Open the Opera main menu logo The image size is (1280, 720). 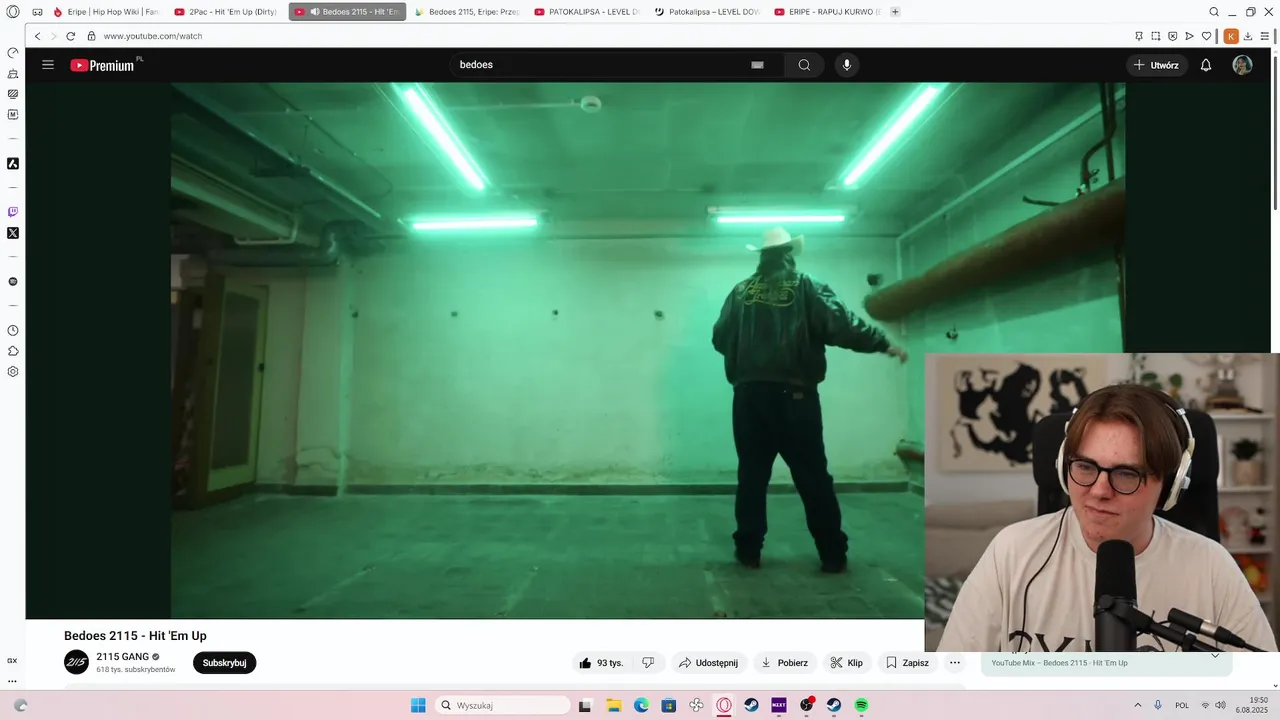13,12
